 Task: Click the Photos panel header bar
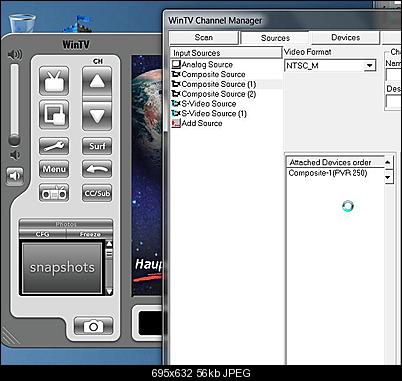pos(66,224)
